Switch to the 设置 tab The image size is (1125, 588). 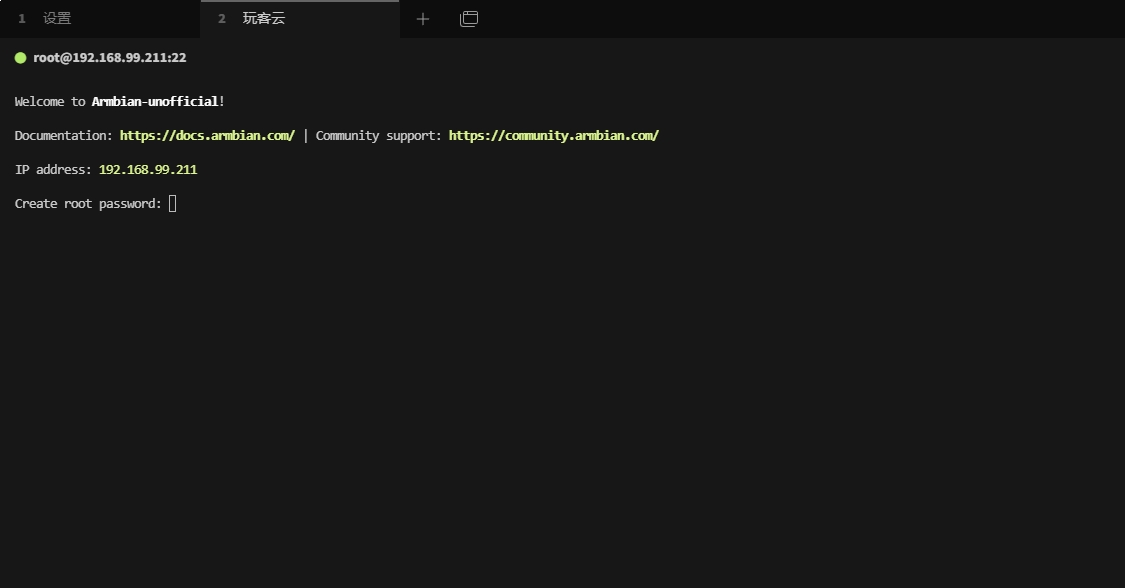(100, 19)
